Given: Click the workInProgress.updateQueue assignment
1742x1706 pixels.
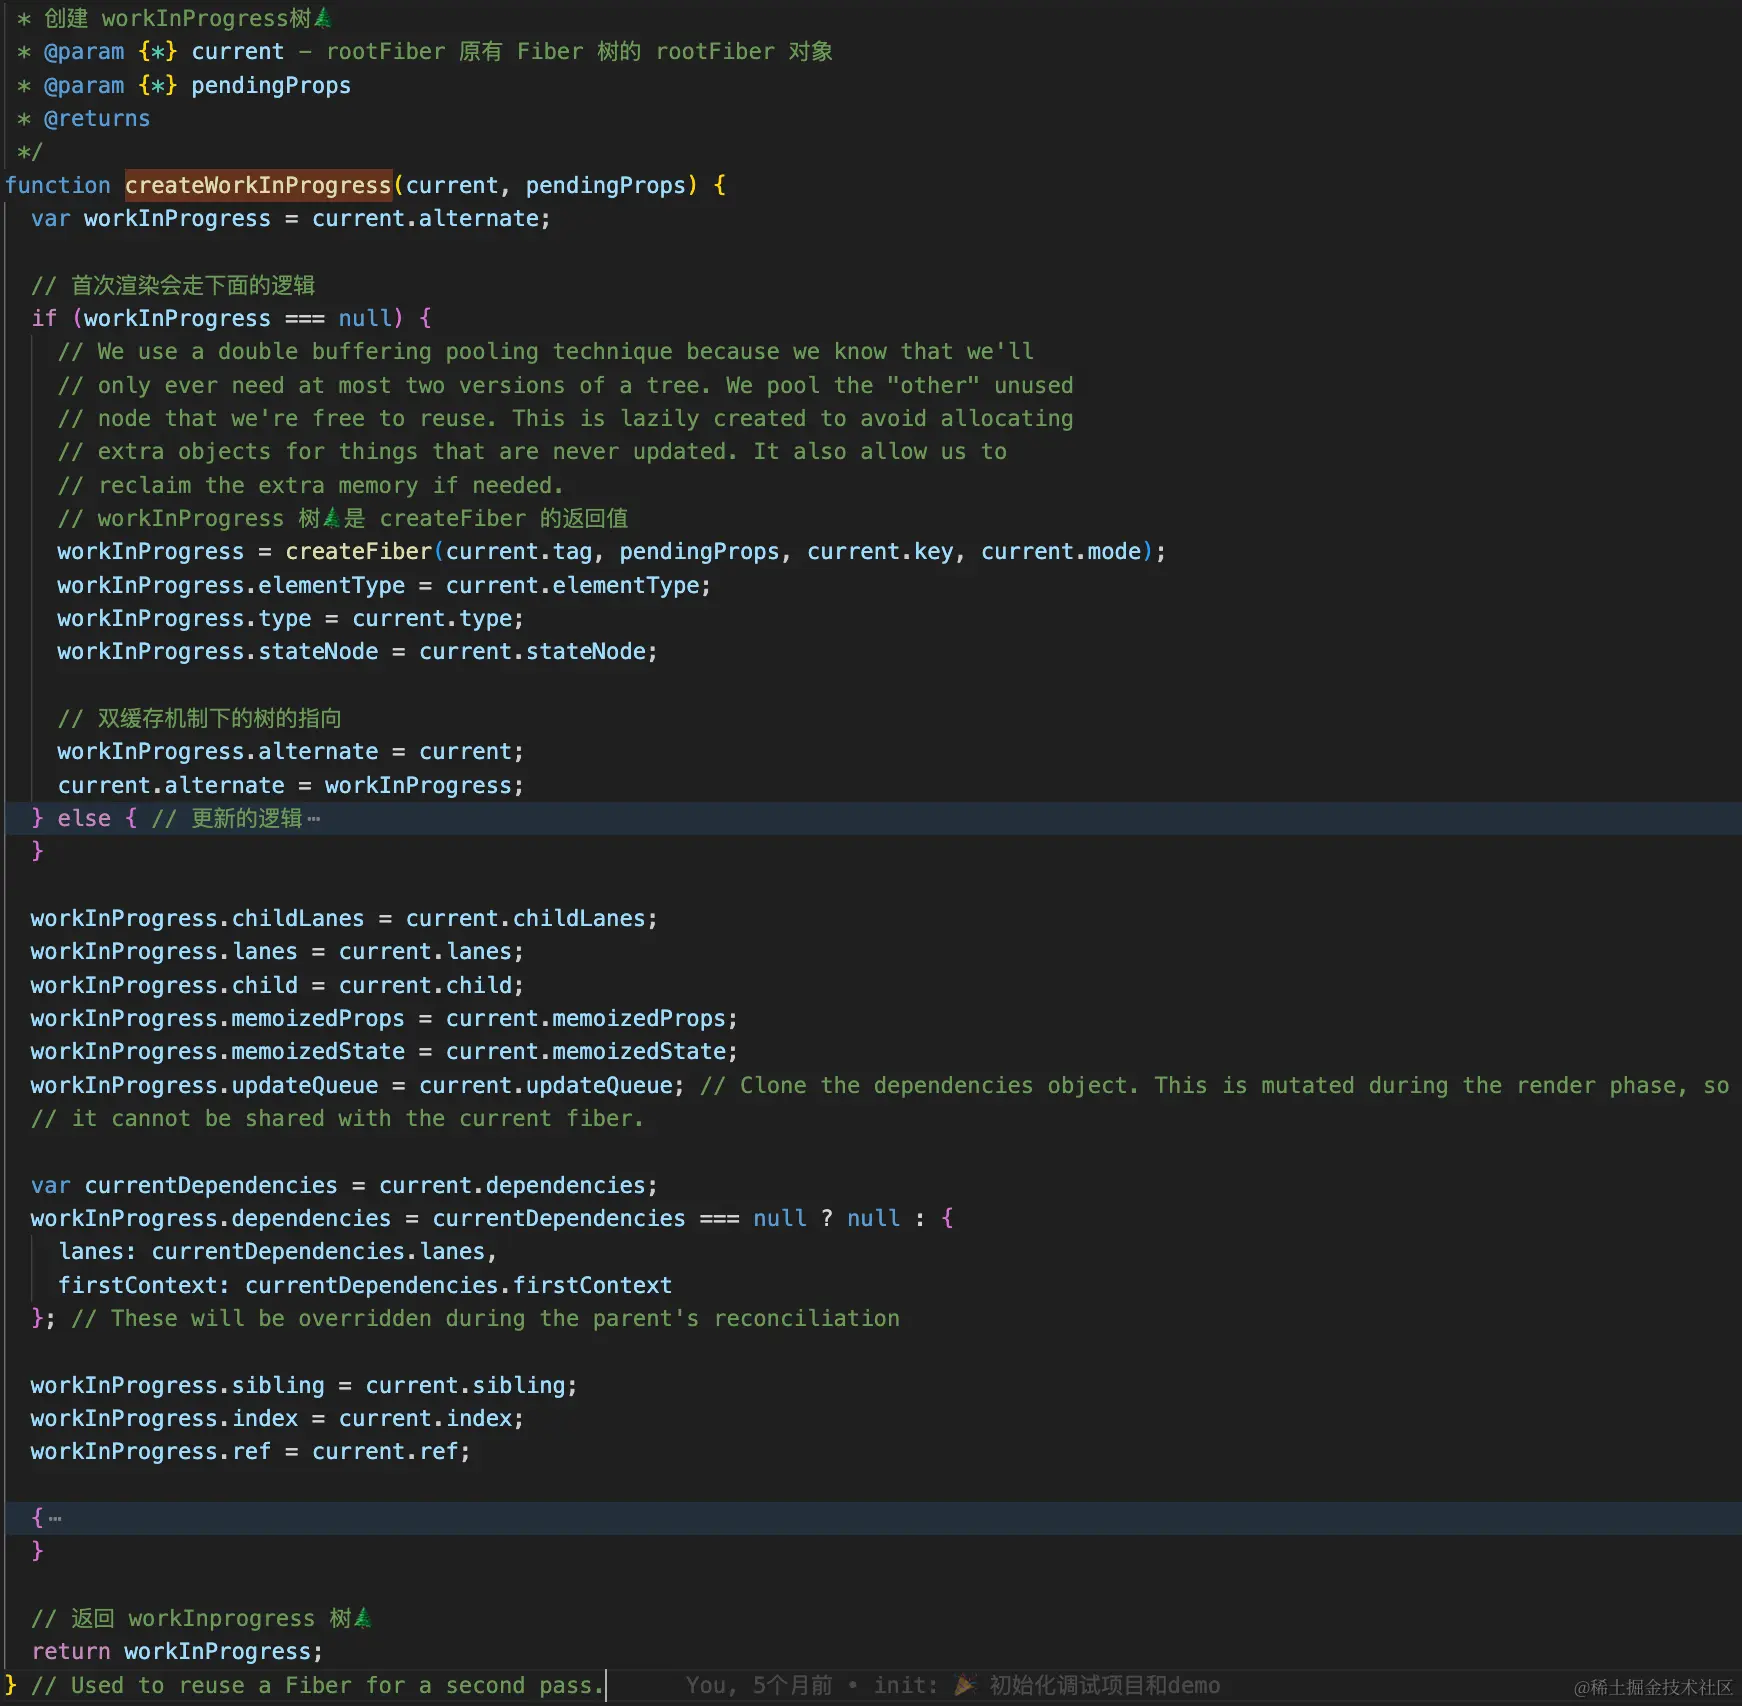Looking at the screenshot, I should pos(357,1085).
